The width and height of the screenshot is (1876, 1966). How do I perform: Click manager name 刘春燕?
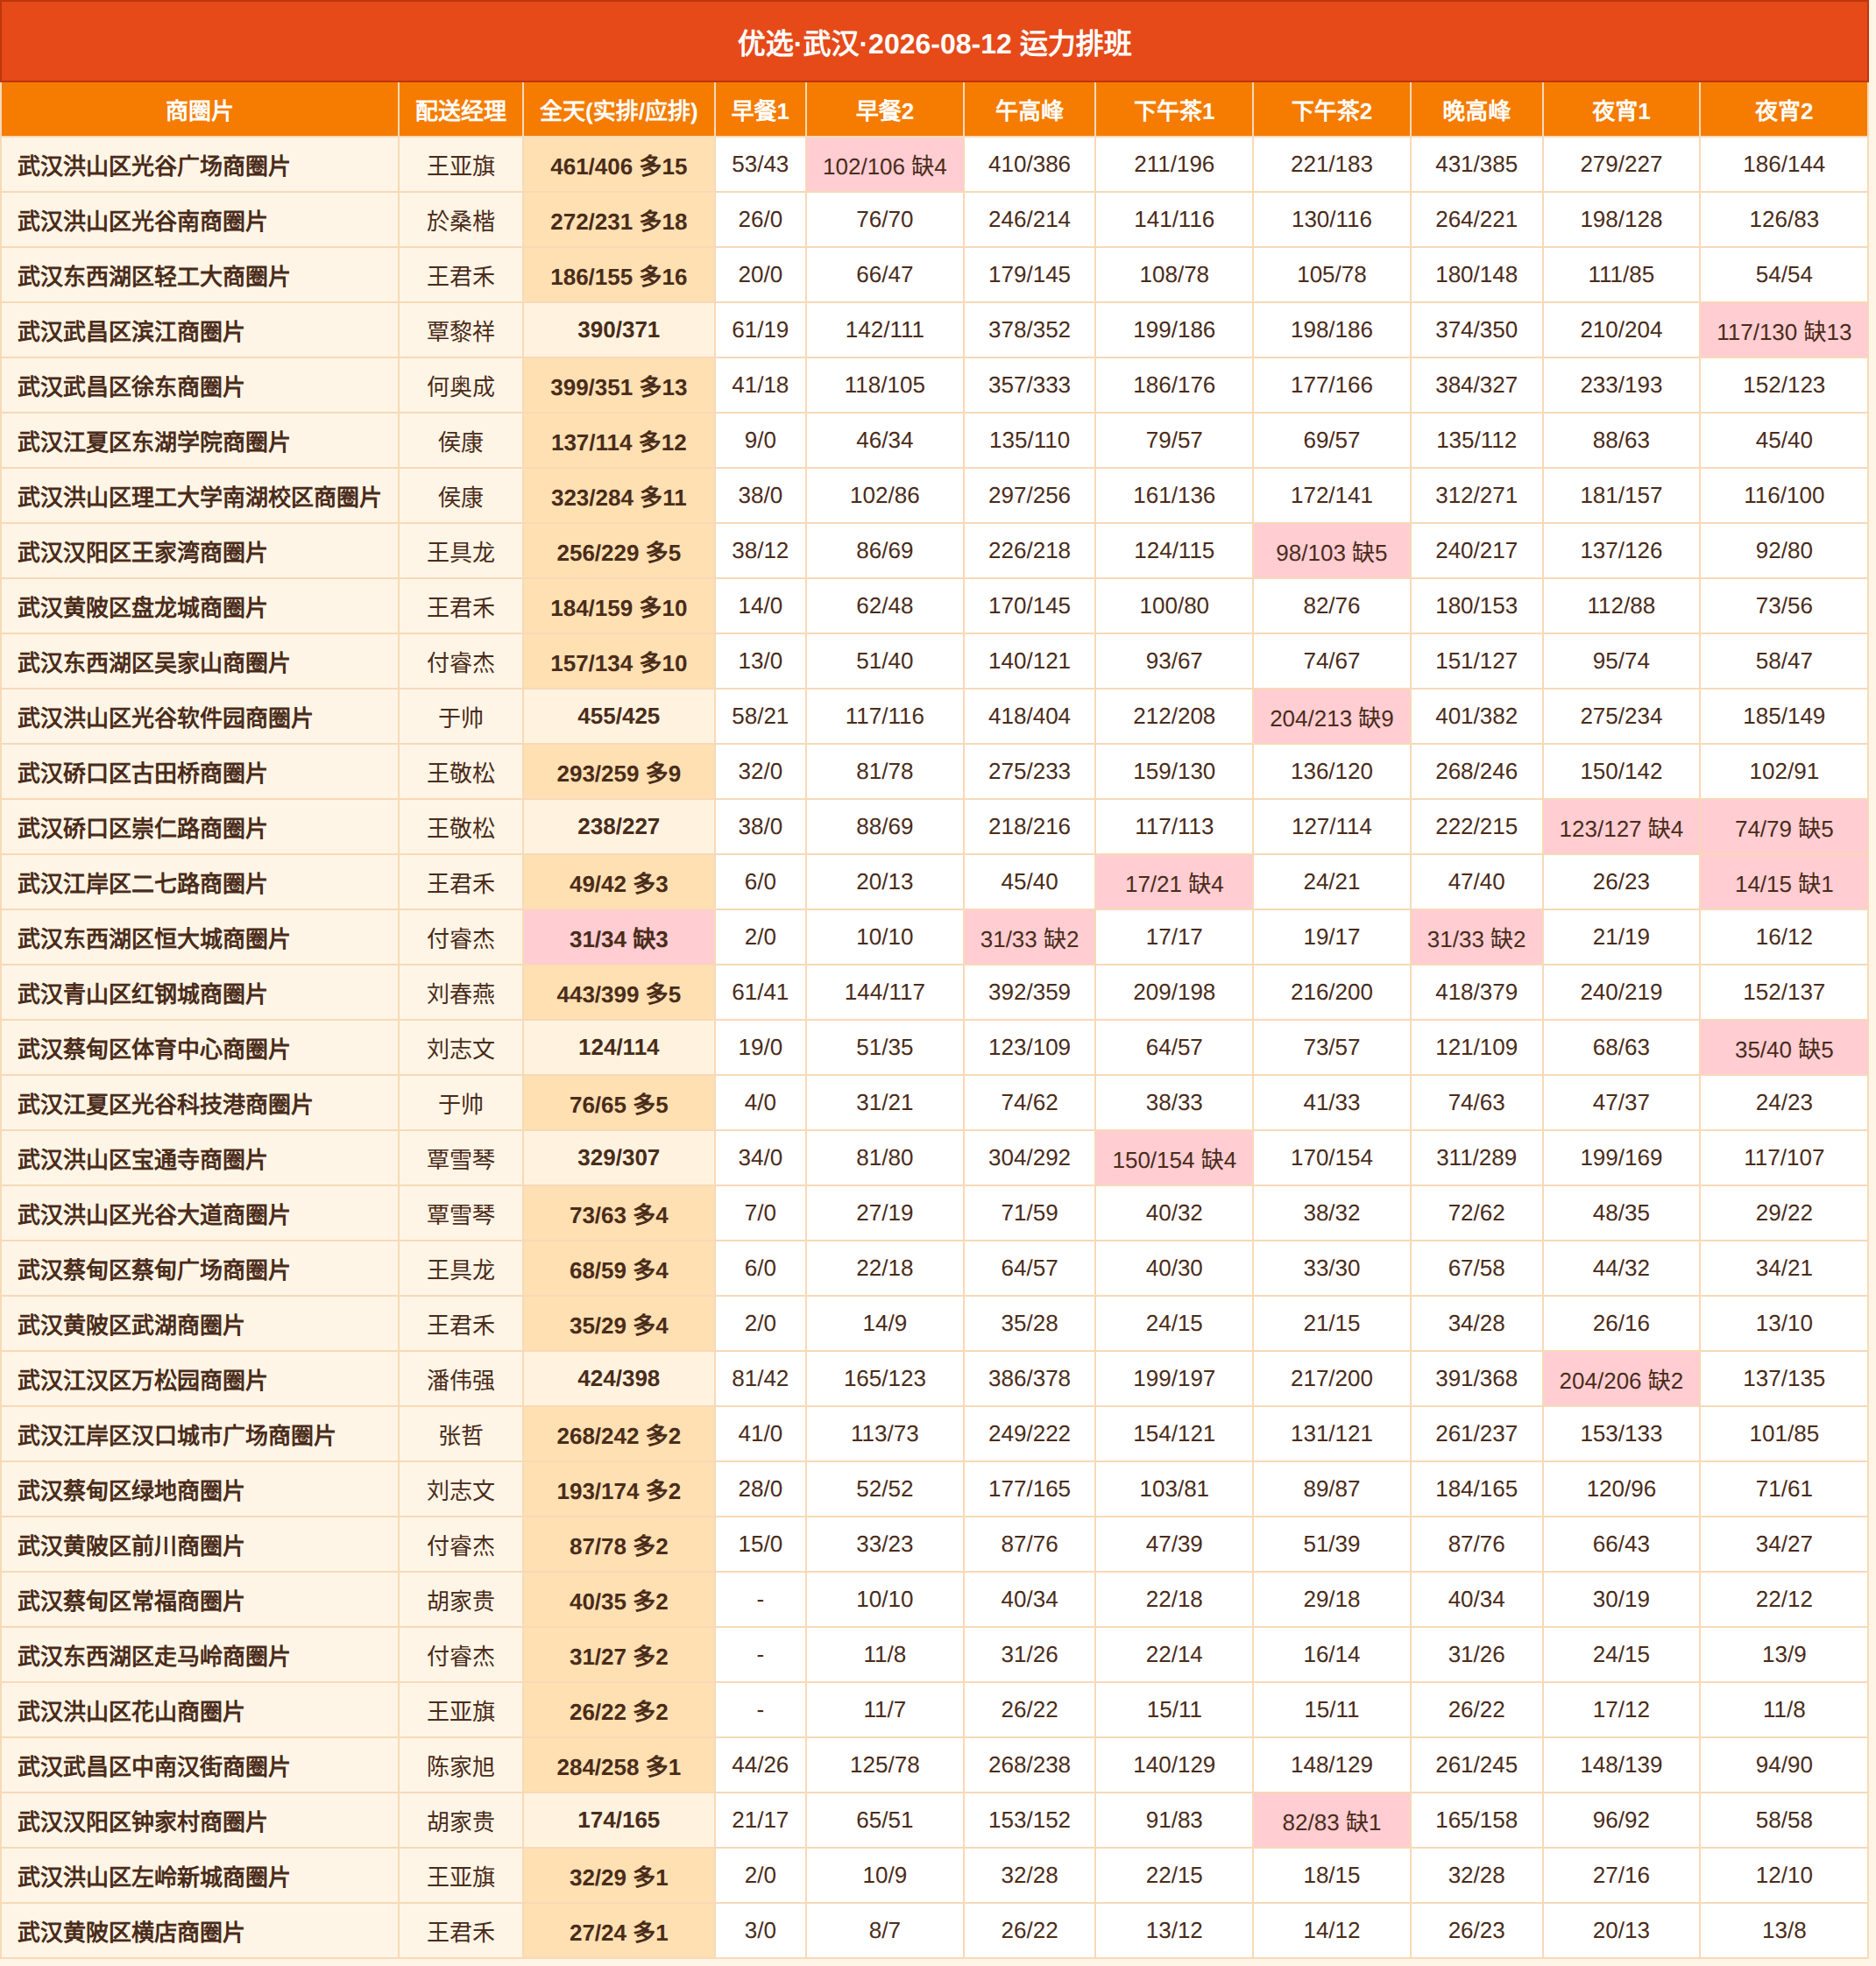(460, 993)
